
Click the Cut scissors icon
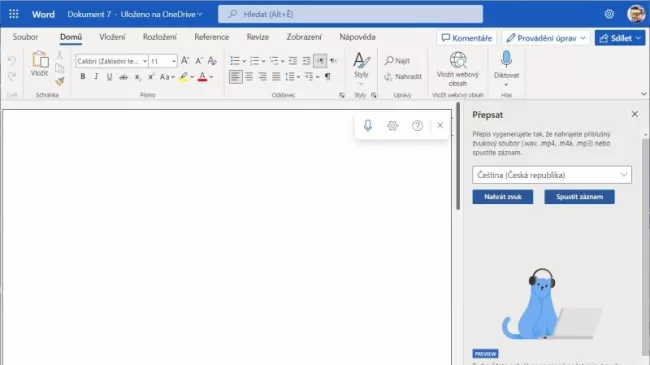pos(60,55)
